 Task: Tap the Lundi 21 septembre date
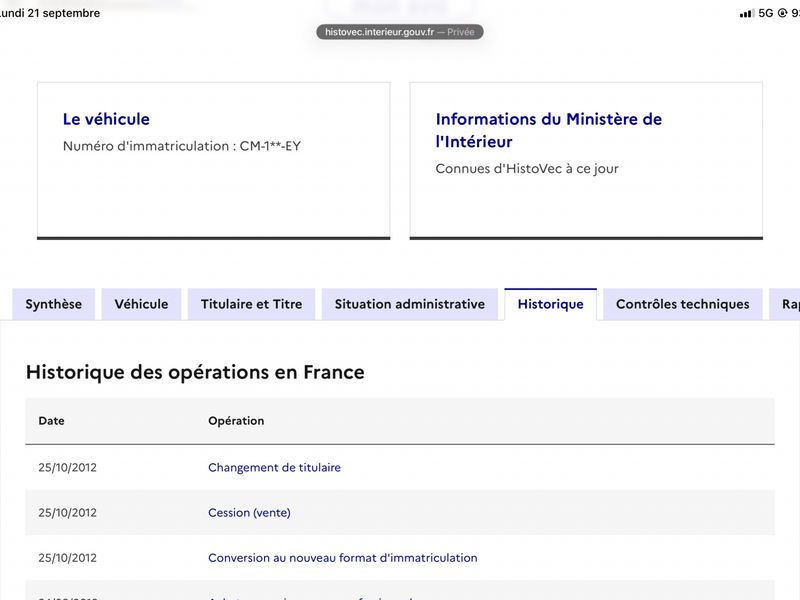50,13
